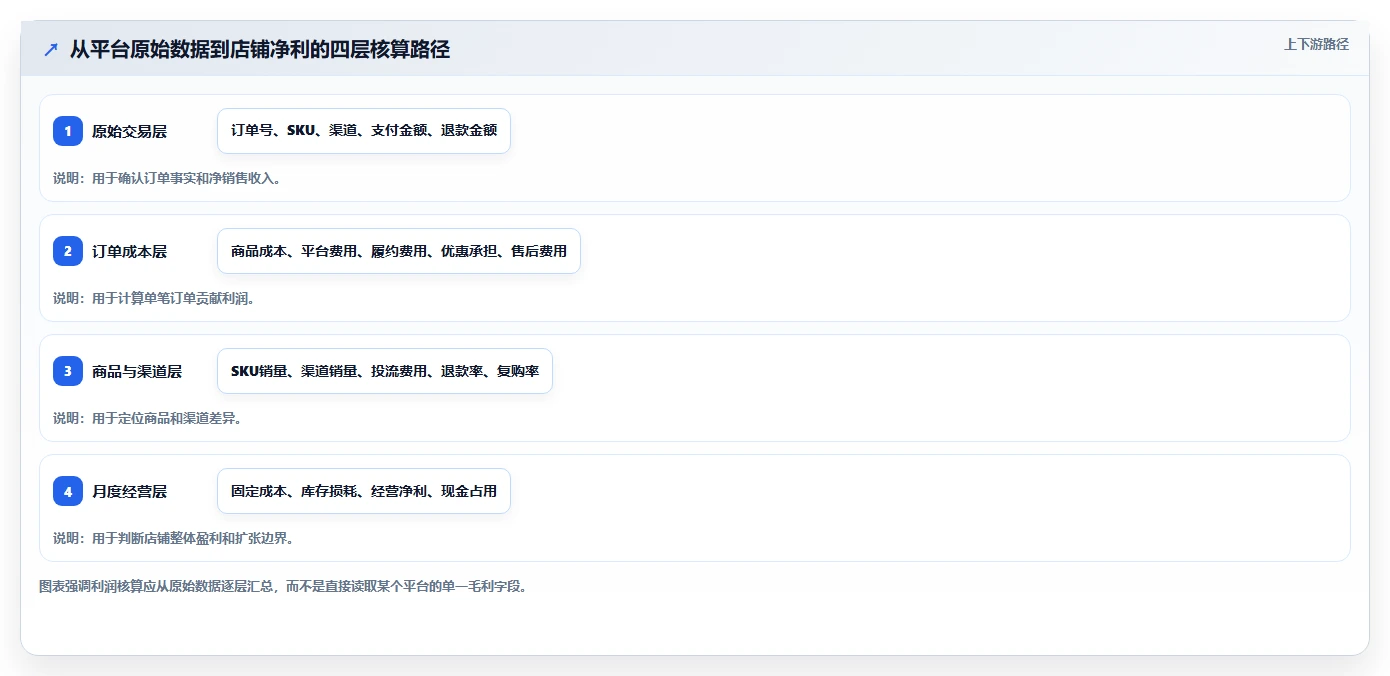Click the arrow icon beside the chart title
Viewport: 1390px width, 676px height.
coord(51,49)
